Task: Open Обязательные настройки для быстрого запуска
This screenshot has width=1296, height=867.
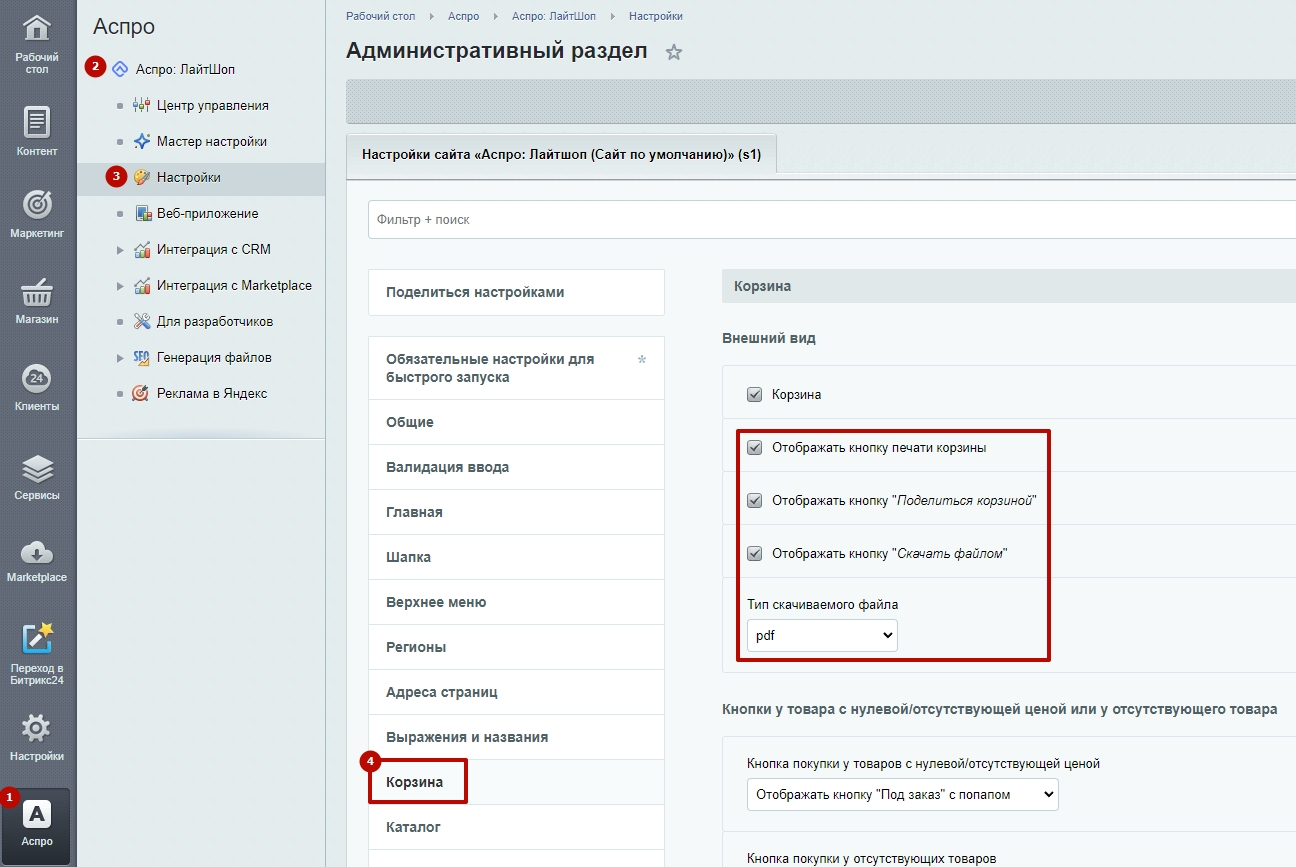Action: [x=516, y=368]
